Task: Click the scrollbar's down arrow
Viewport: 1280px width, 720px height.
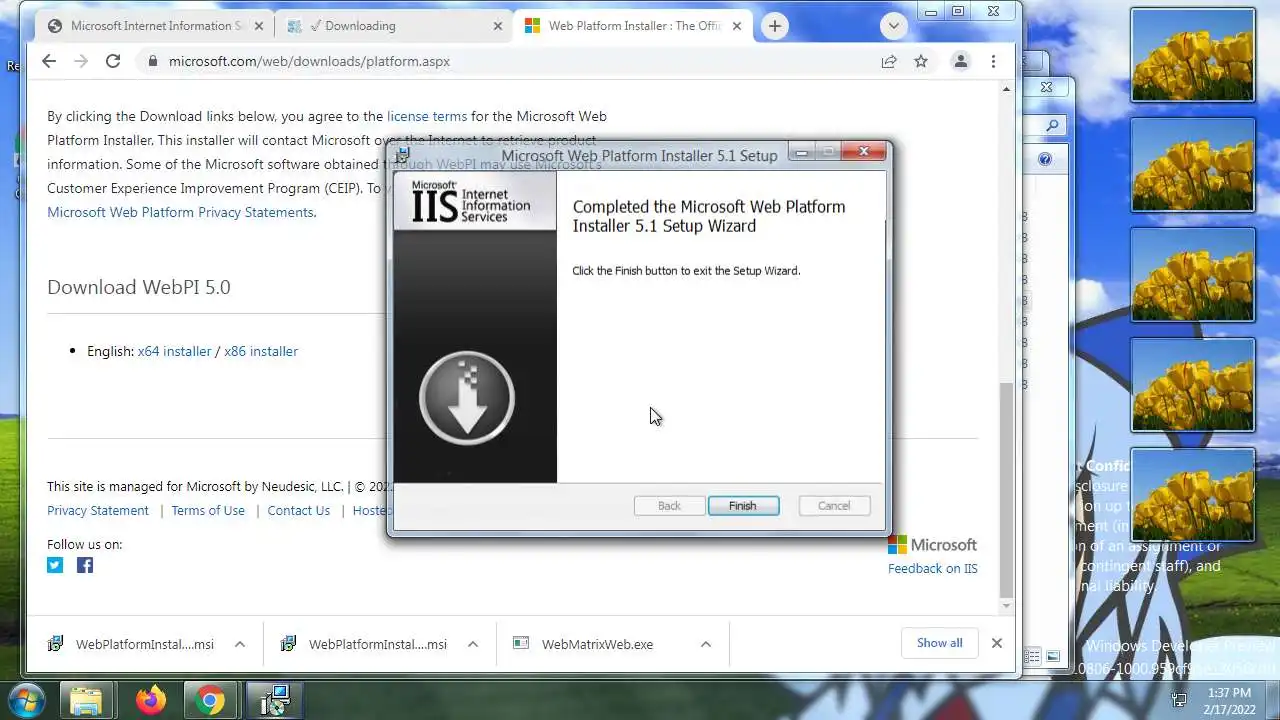Action: click(x=1007, y=606)
